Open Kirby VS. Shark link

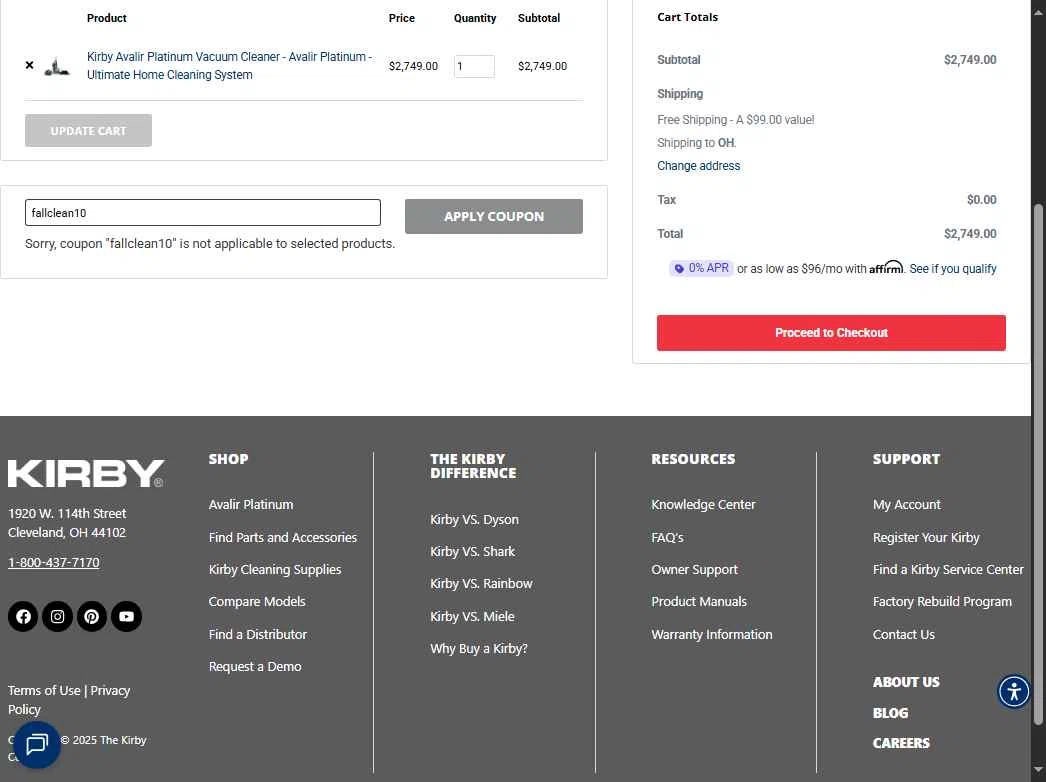[472, 551]
